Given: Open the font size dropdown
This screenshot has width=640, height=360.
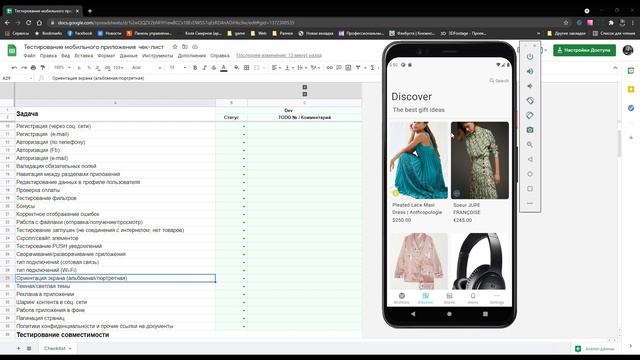Looking at the screenshot, I should pos(178,67).
